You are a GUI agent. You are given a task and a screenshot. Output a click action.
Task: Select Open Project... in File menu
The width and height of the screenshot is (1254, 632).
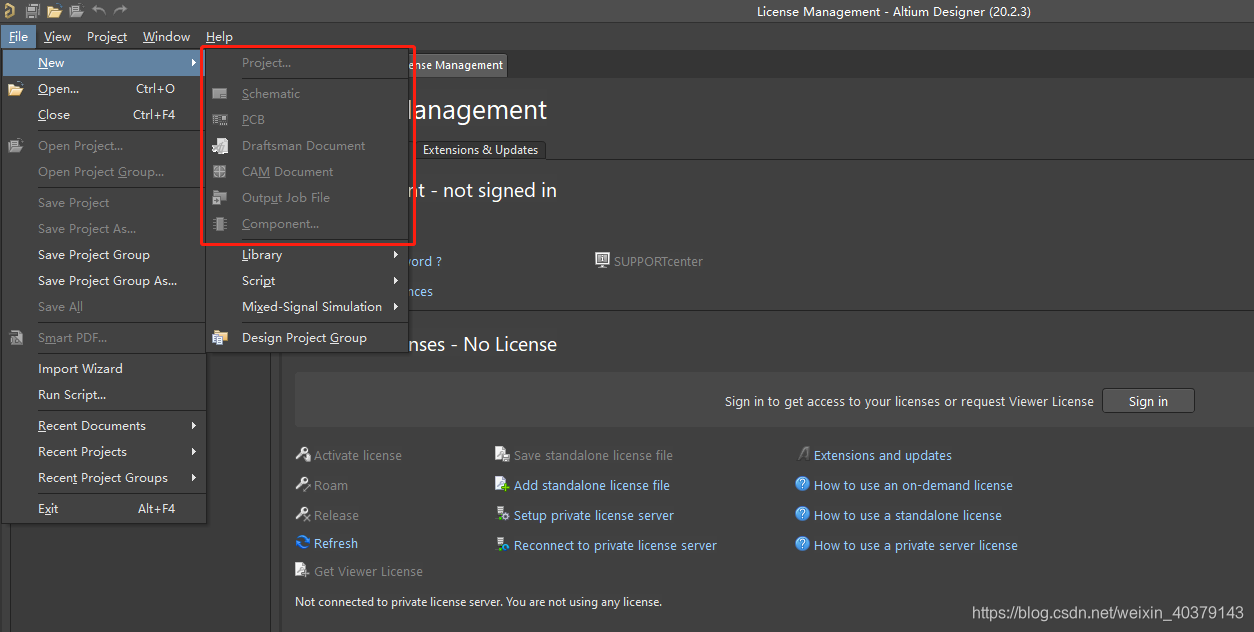point(104,146)
